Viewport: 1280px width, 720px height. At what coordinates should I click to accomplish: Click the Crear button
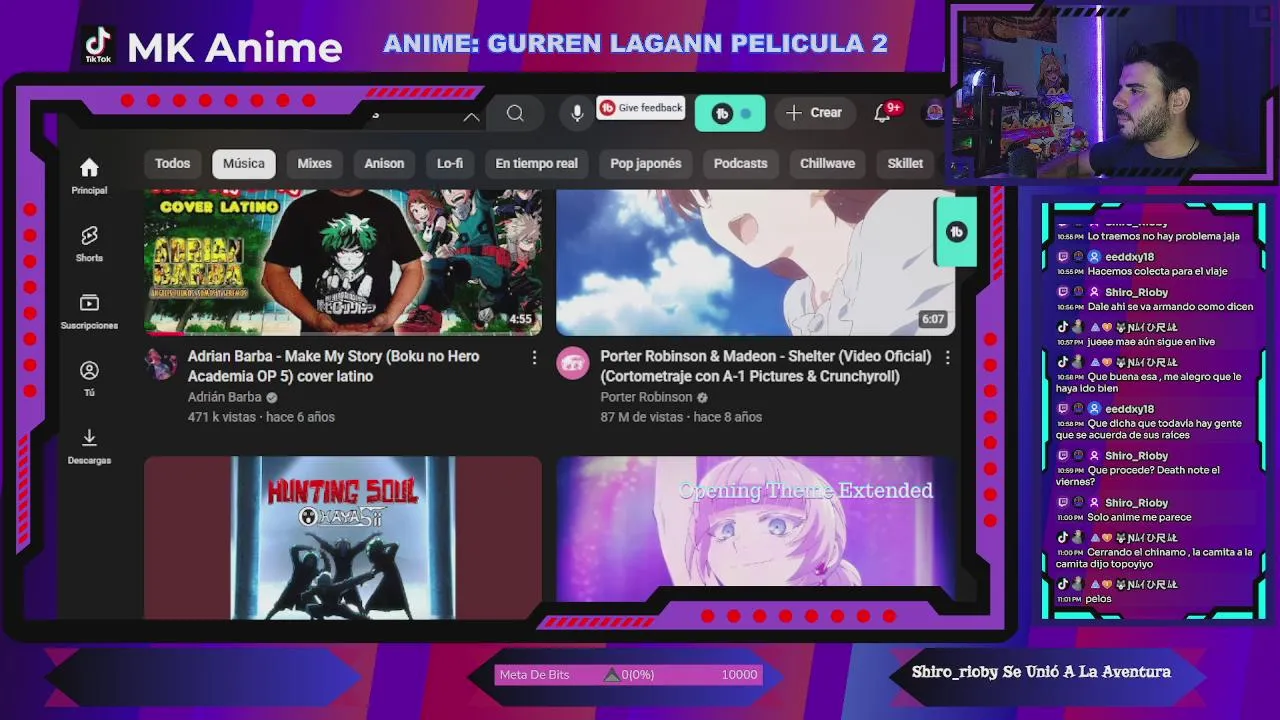814,113
